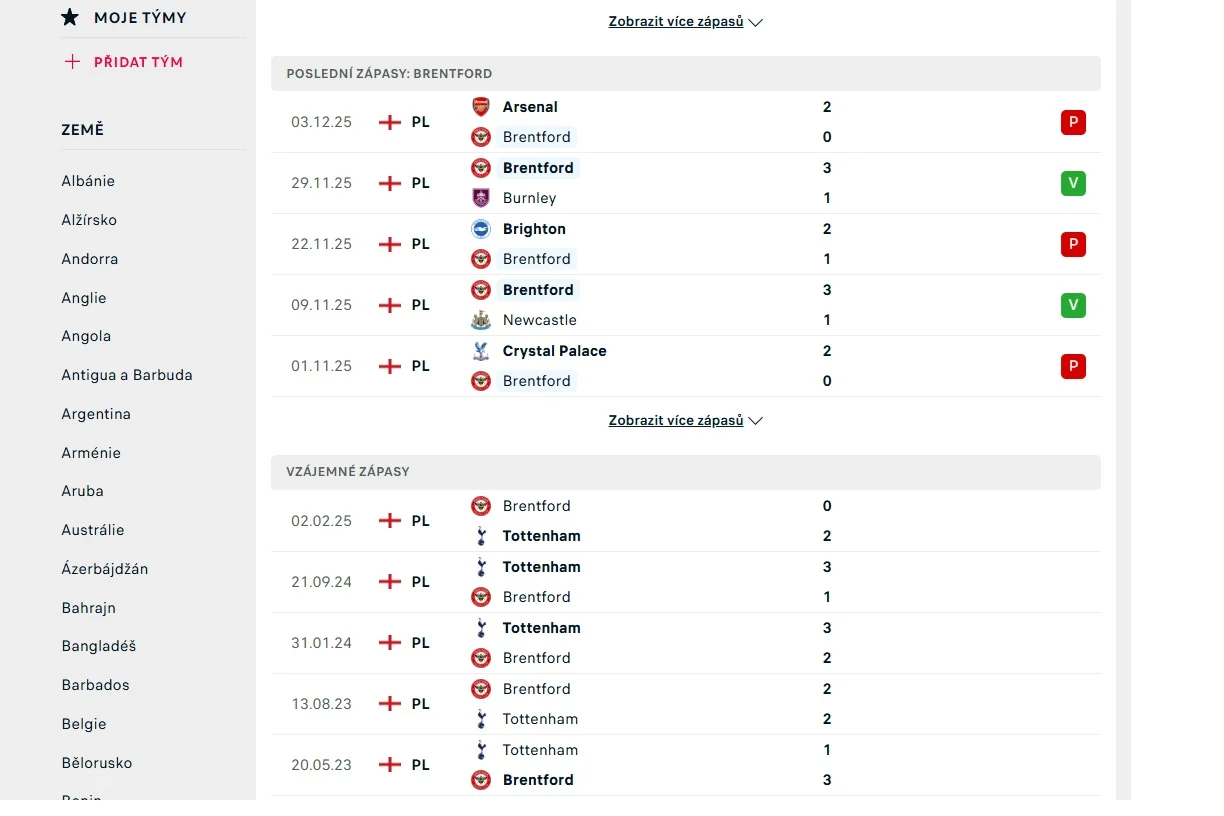Viewport: 1224px width, 816px height.
Task: Click the star icon beside Moje týmy
Action: coord(70,18)
